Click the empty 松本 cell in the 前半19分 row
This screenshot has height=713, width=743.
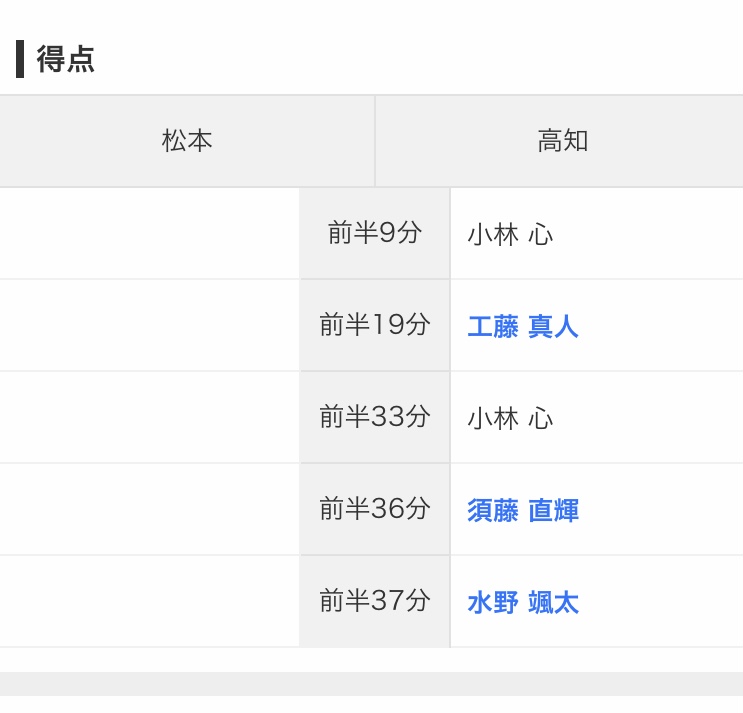[150, 325]
